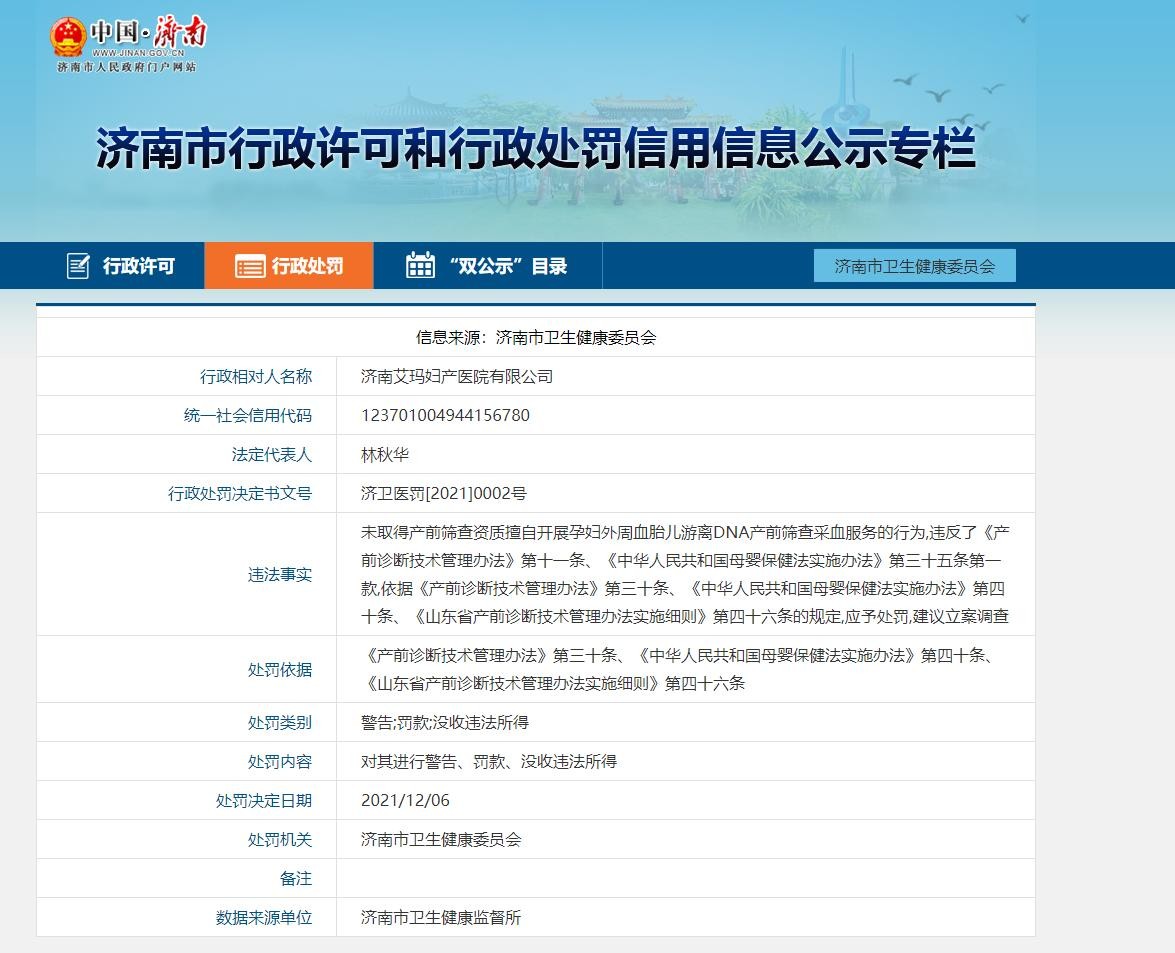1175x953 pixels.
Task: Click the penalty type 警告;罚款;没收违法所得
Action: tap(444, 722)
